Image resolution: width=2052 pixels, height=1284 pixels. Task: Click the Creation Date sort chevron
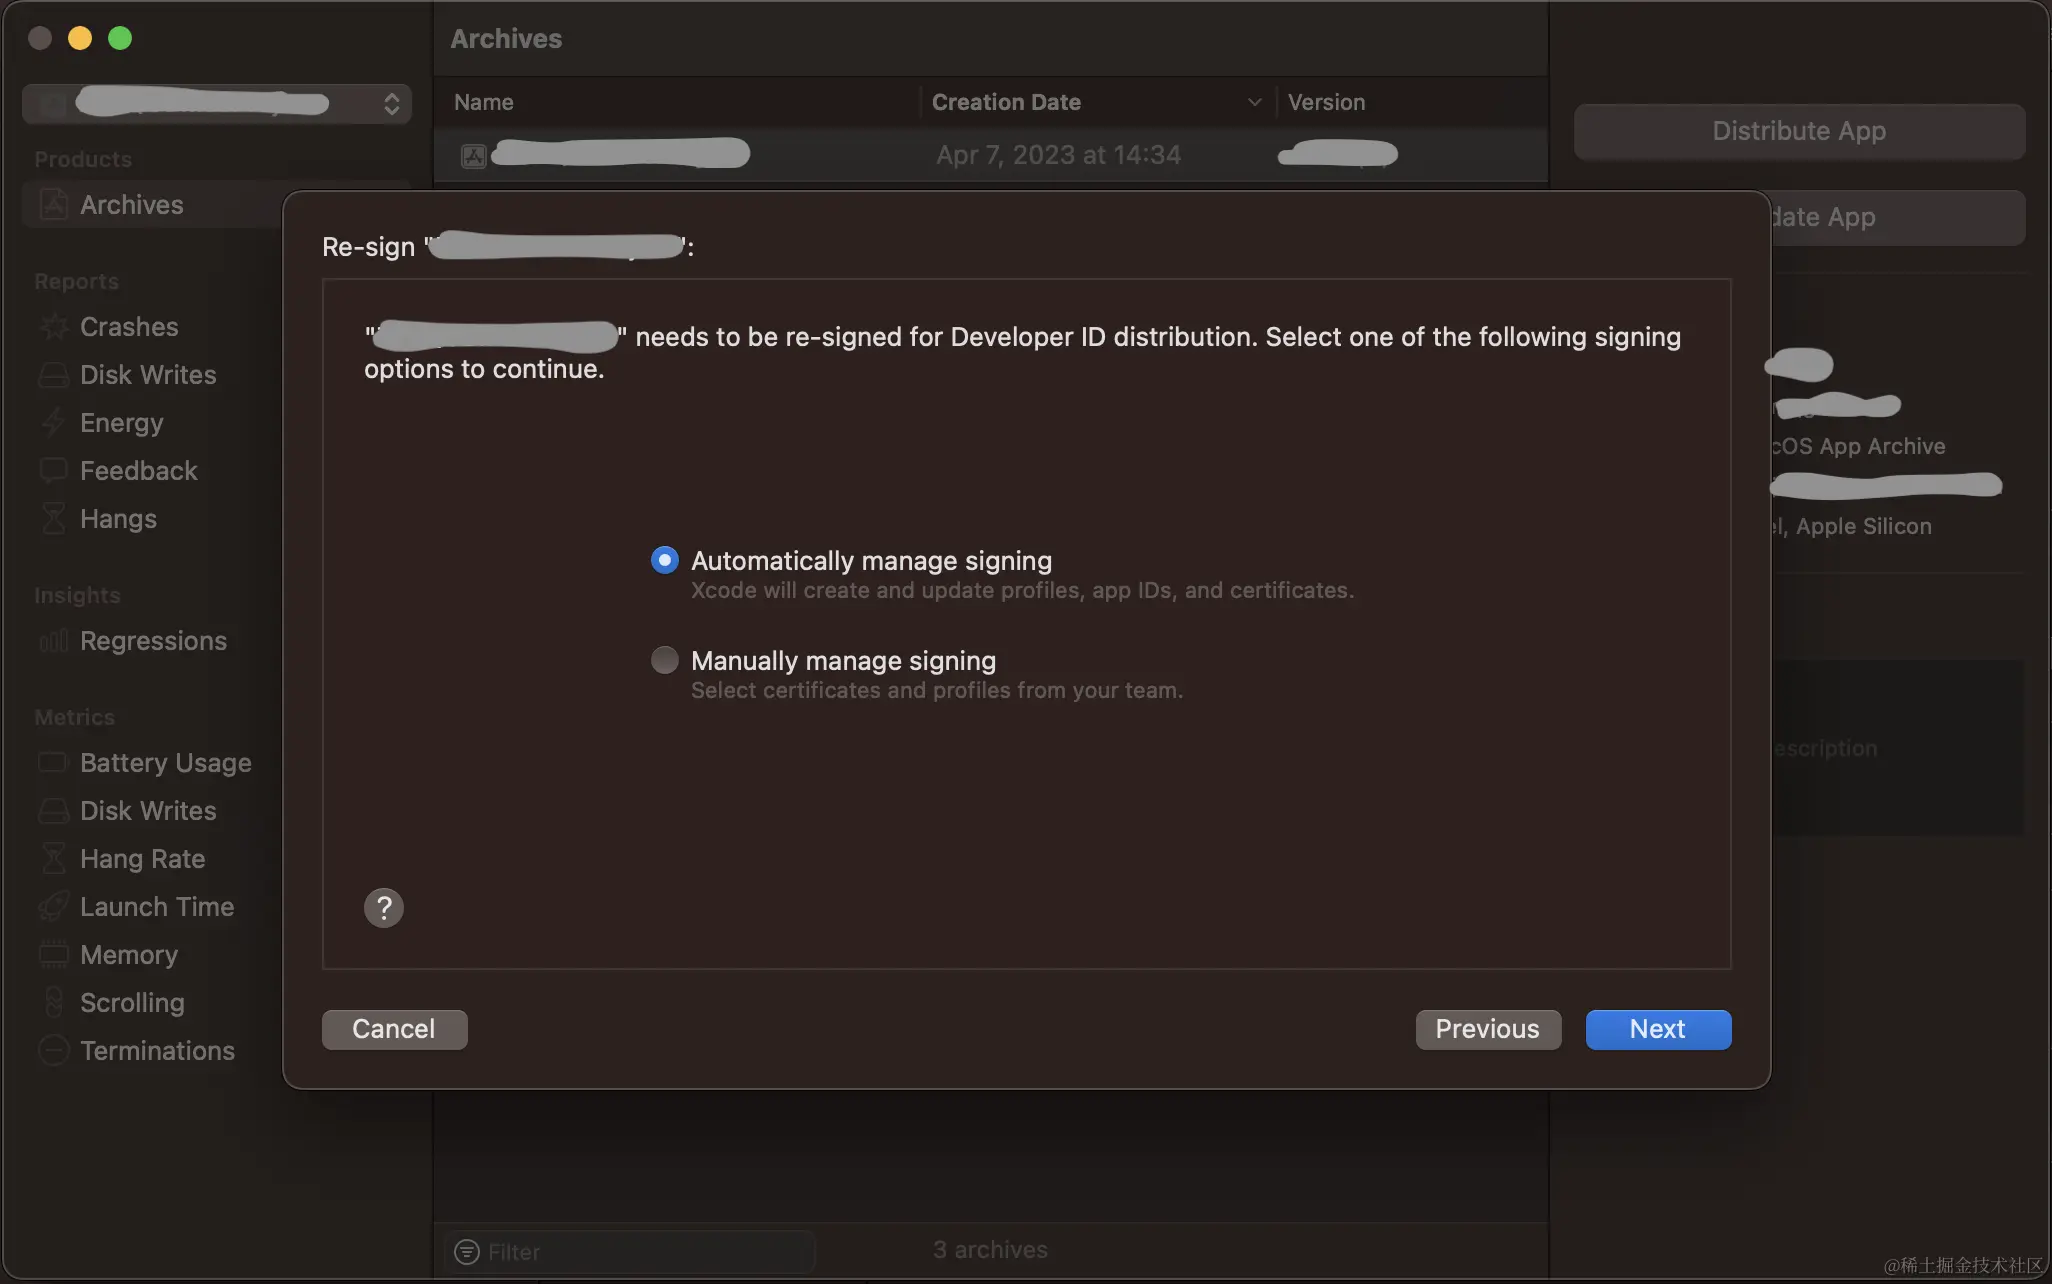(1254, 102)
